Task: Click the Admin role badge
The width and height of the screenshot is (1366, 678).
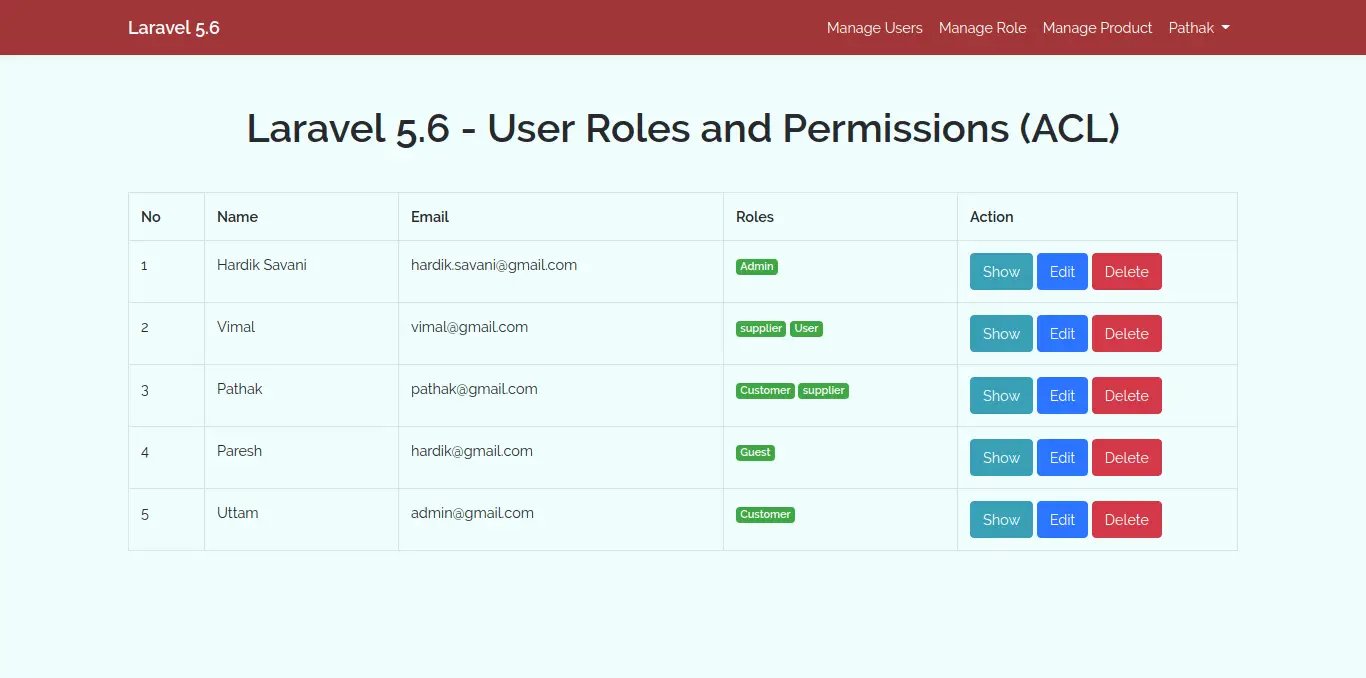Action: tap(757, 267)
